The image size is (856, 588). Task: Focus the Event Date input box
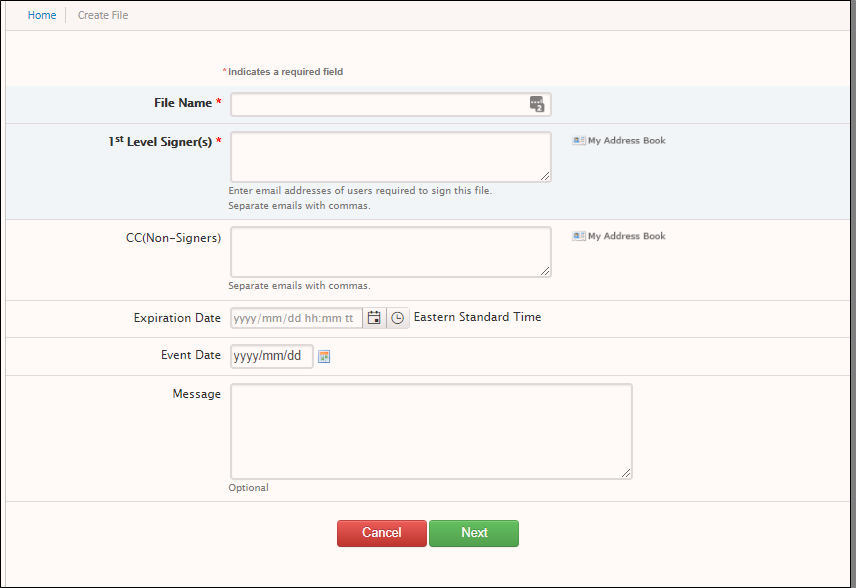point(272,356)
